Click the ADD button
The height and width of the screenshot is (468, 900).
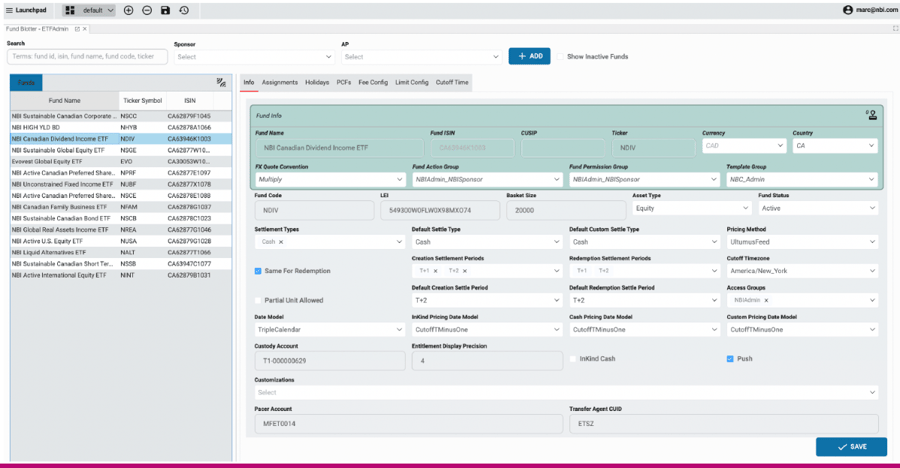click(529, 56)
